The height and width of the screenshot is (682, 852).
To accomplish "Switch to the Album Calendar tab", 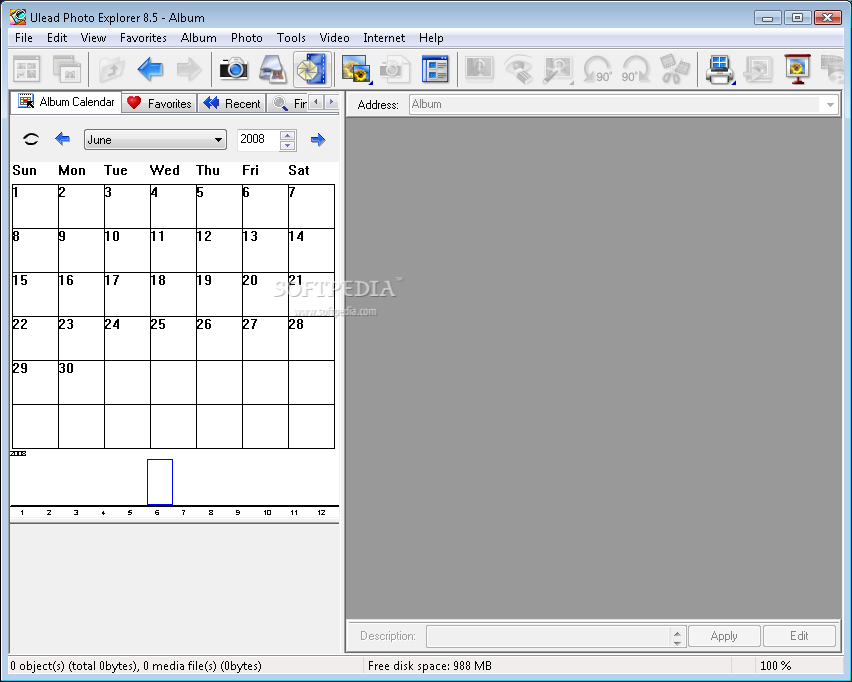I will tap(66, 102).
